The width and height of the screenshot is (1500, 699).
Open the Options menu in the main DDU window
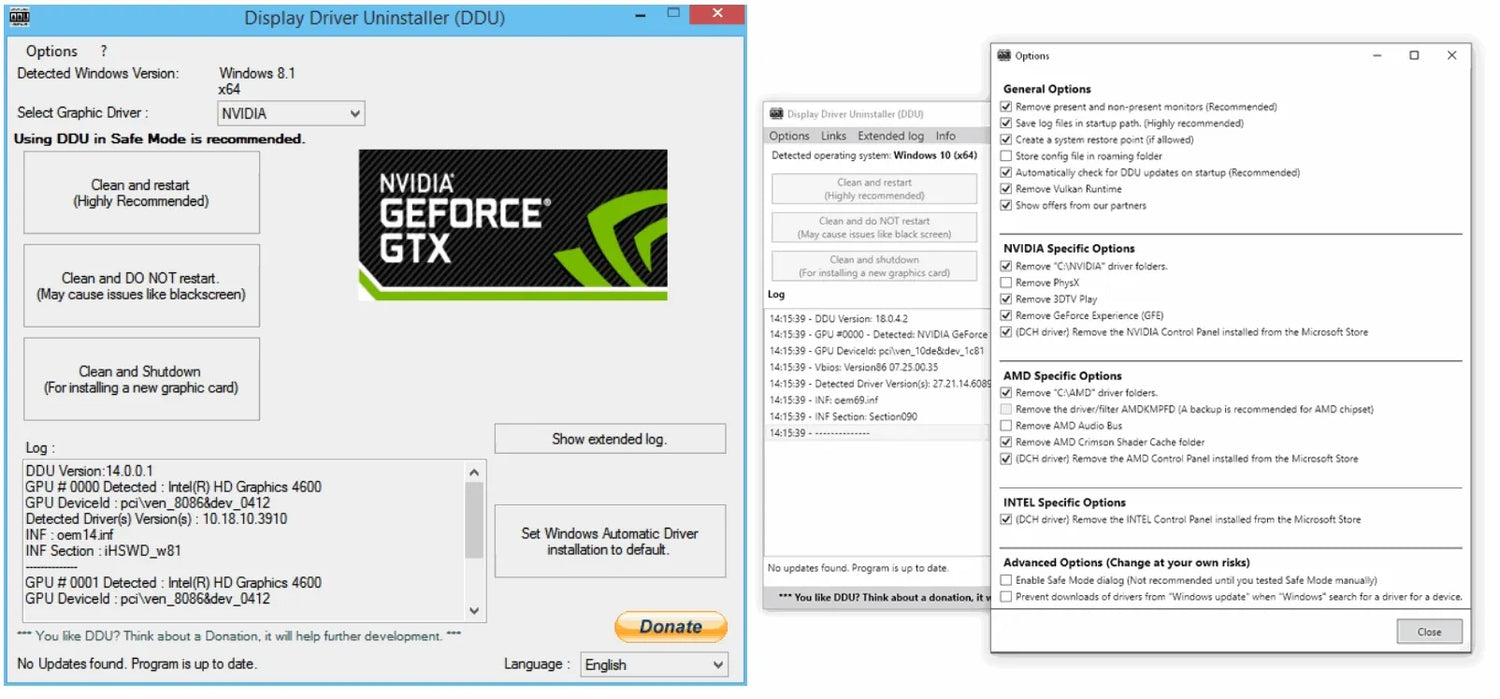tap(51, 50)
